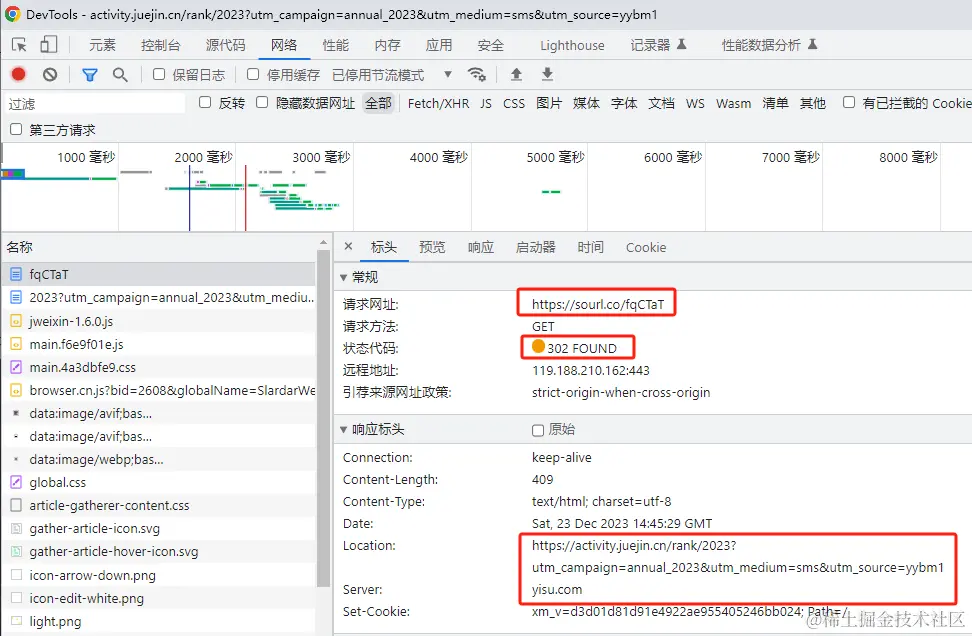The image size is (972, 636).
Task: Toggle the 反转 checkbox
Action: pyautogui.click(x=205, y=102)
